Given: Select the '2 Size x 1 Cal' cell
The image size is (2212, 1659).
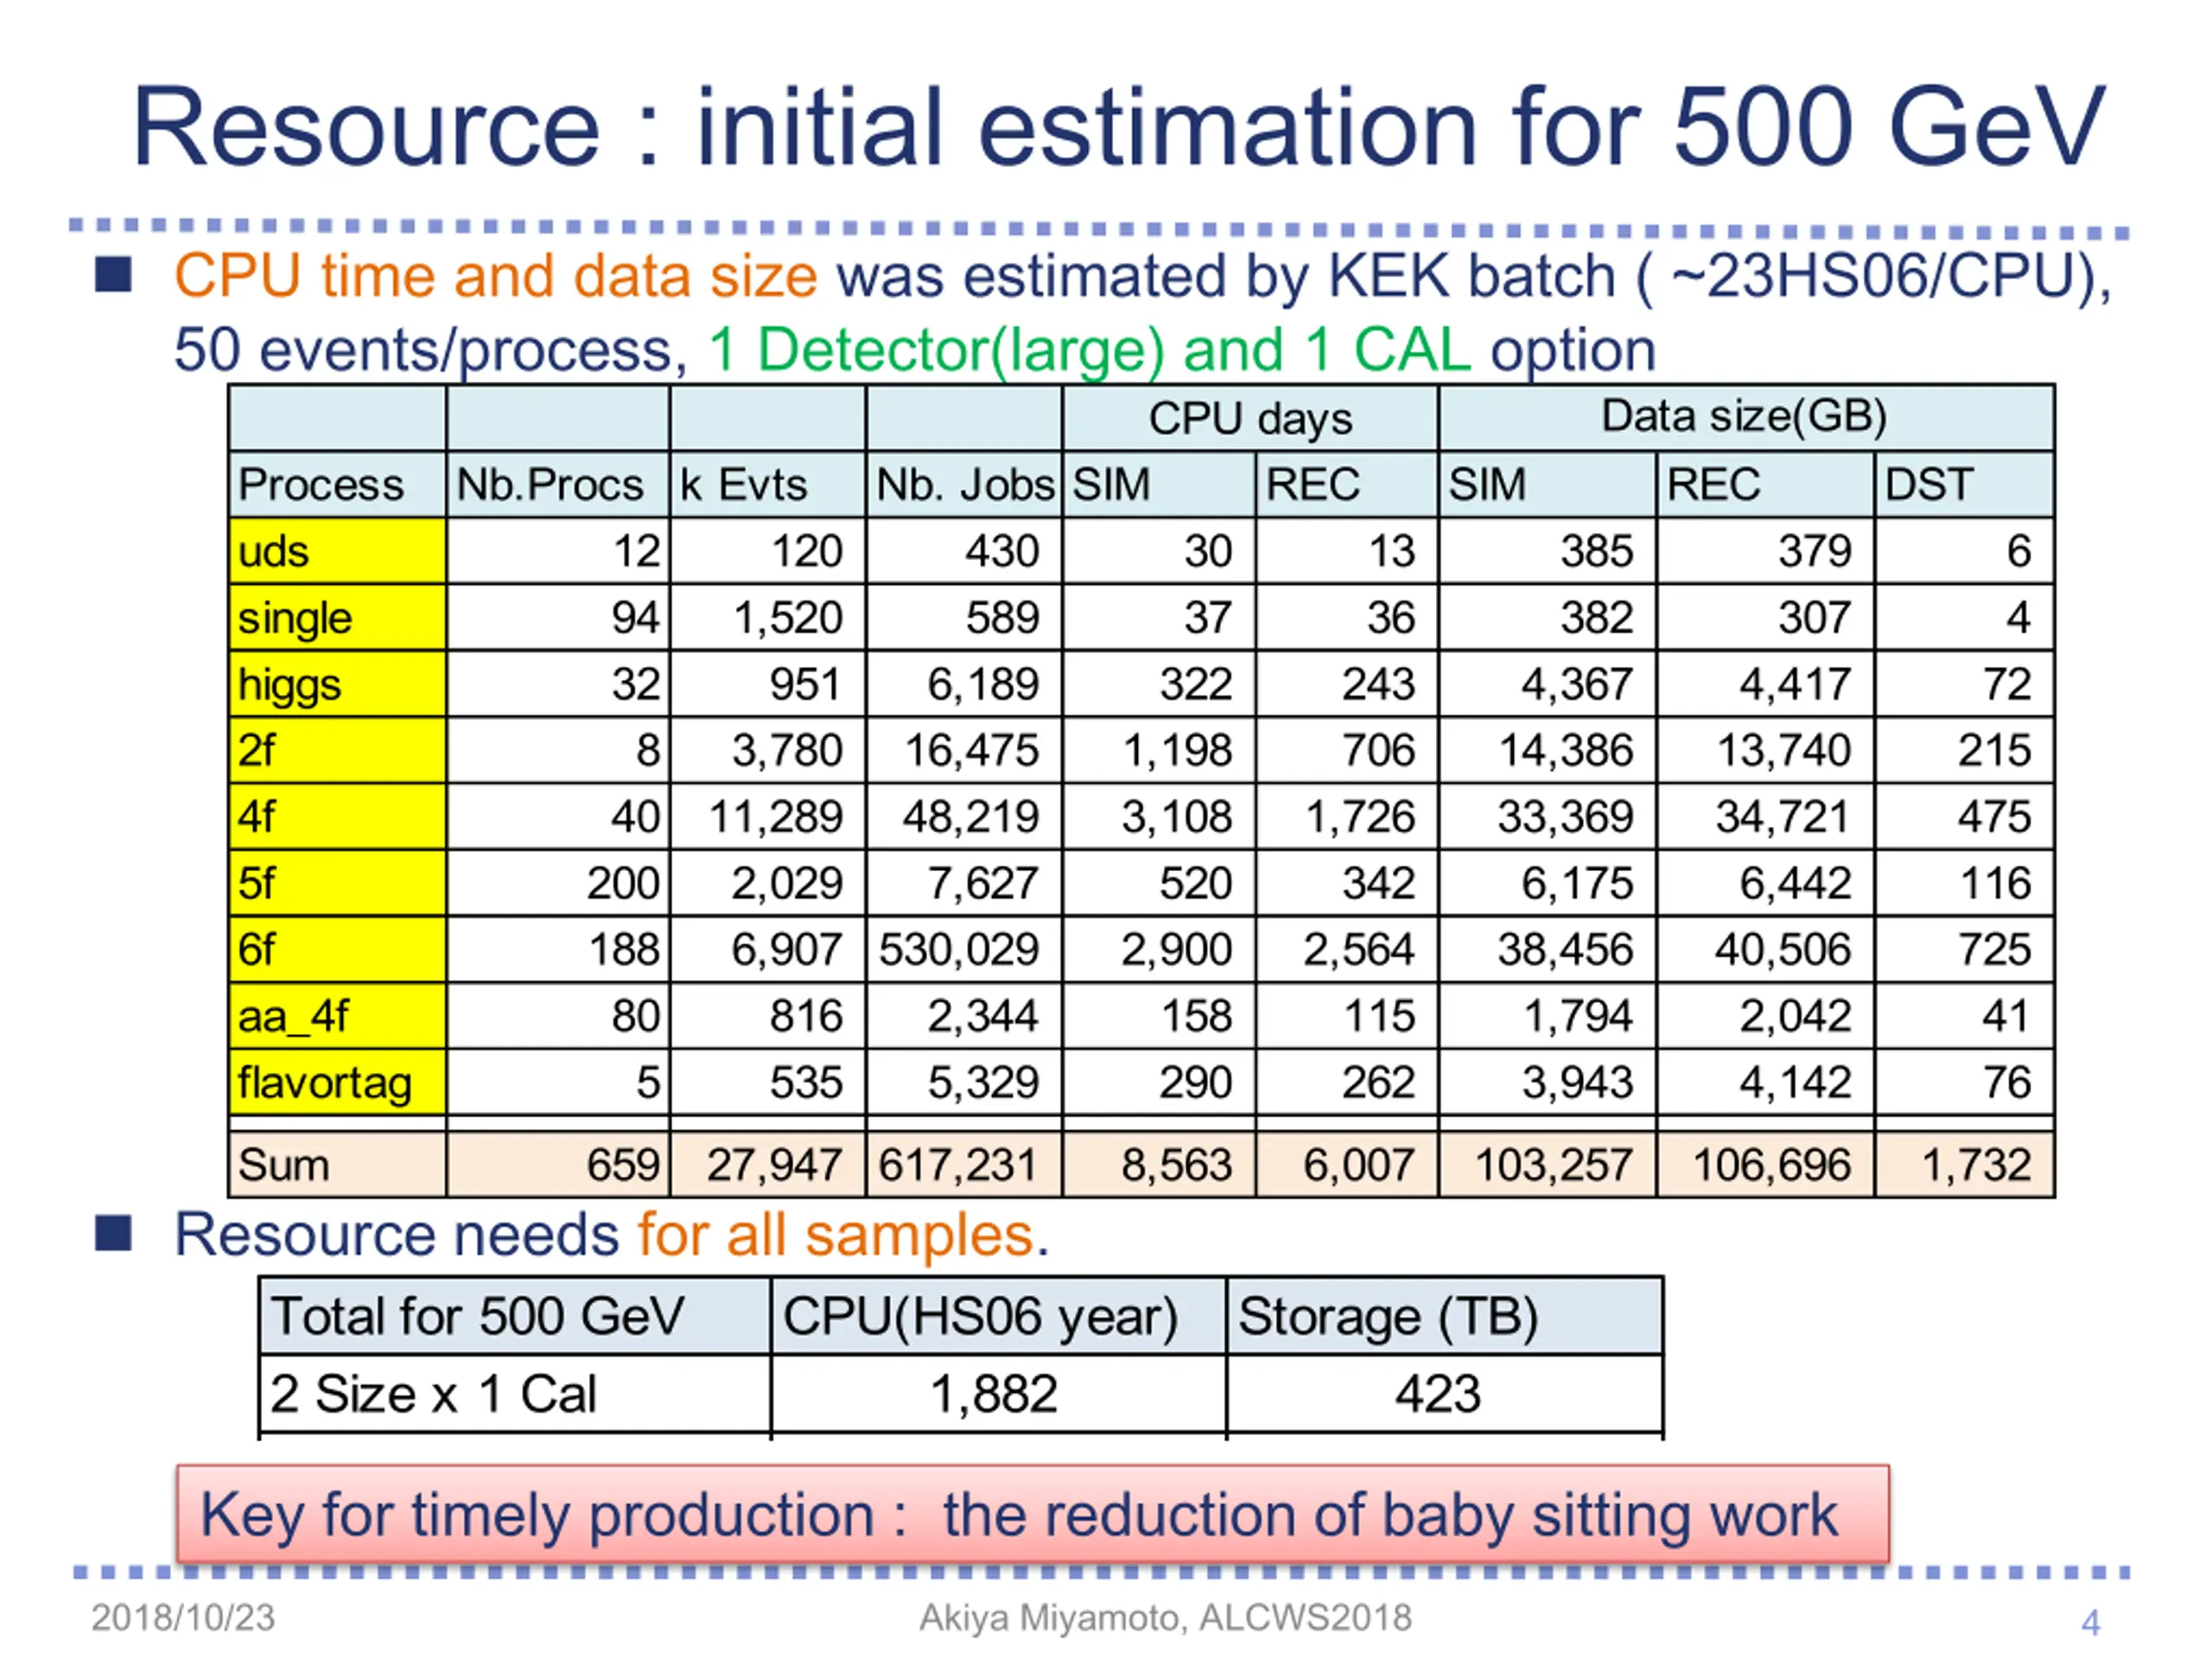Looking at the screenshot, I should click(x=514, y=1394).
